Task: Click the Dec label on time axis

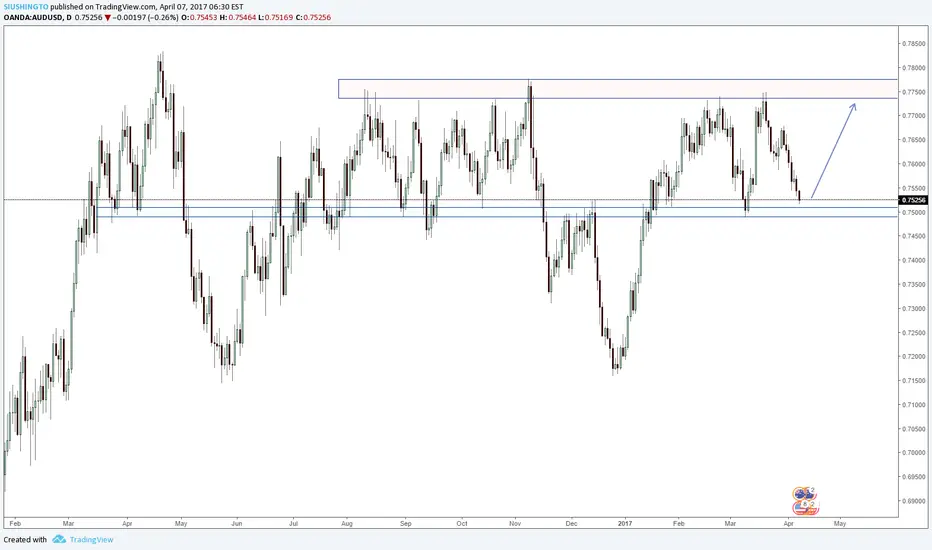Action: 571,524
